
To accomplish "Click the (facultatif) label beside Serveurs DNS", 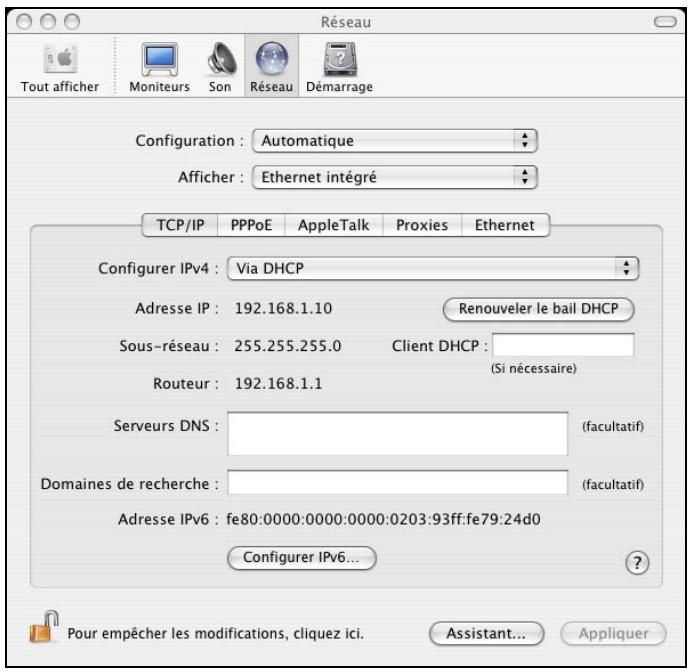I will (x=613, y=426).
